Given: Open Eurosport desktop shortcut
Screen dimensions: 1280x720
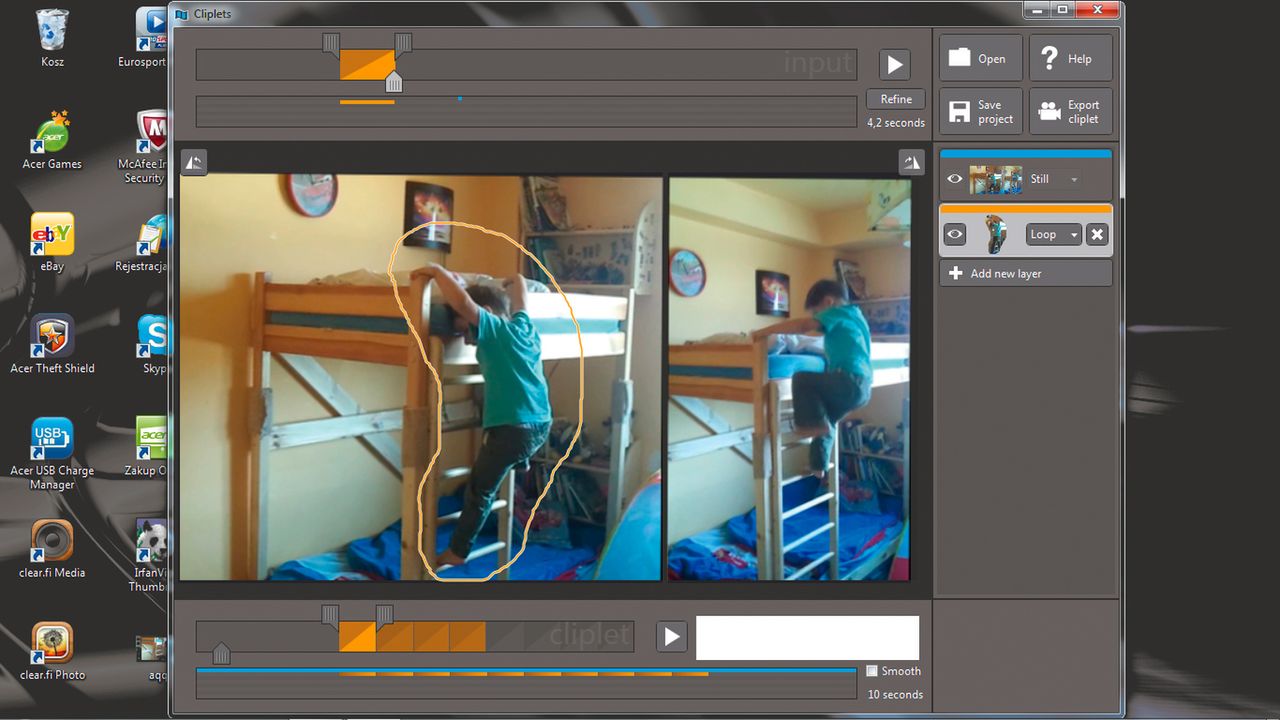Looking at the screenshot, I should (x=145, y=38).
